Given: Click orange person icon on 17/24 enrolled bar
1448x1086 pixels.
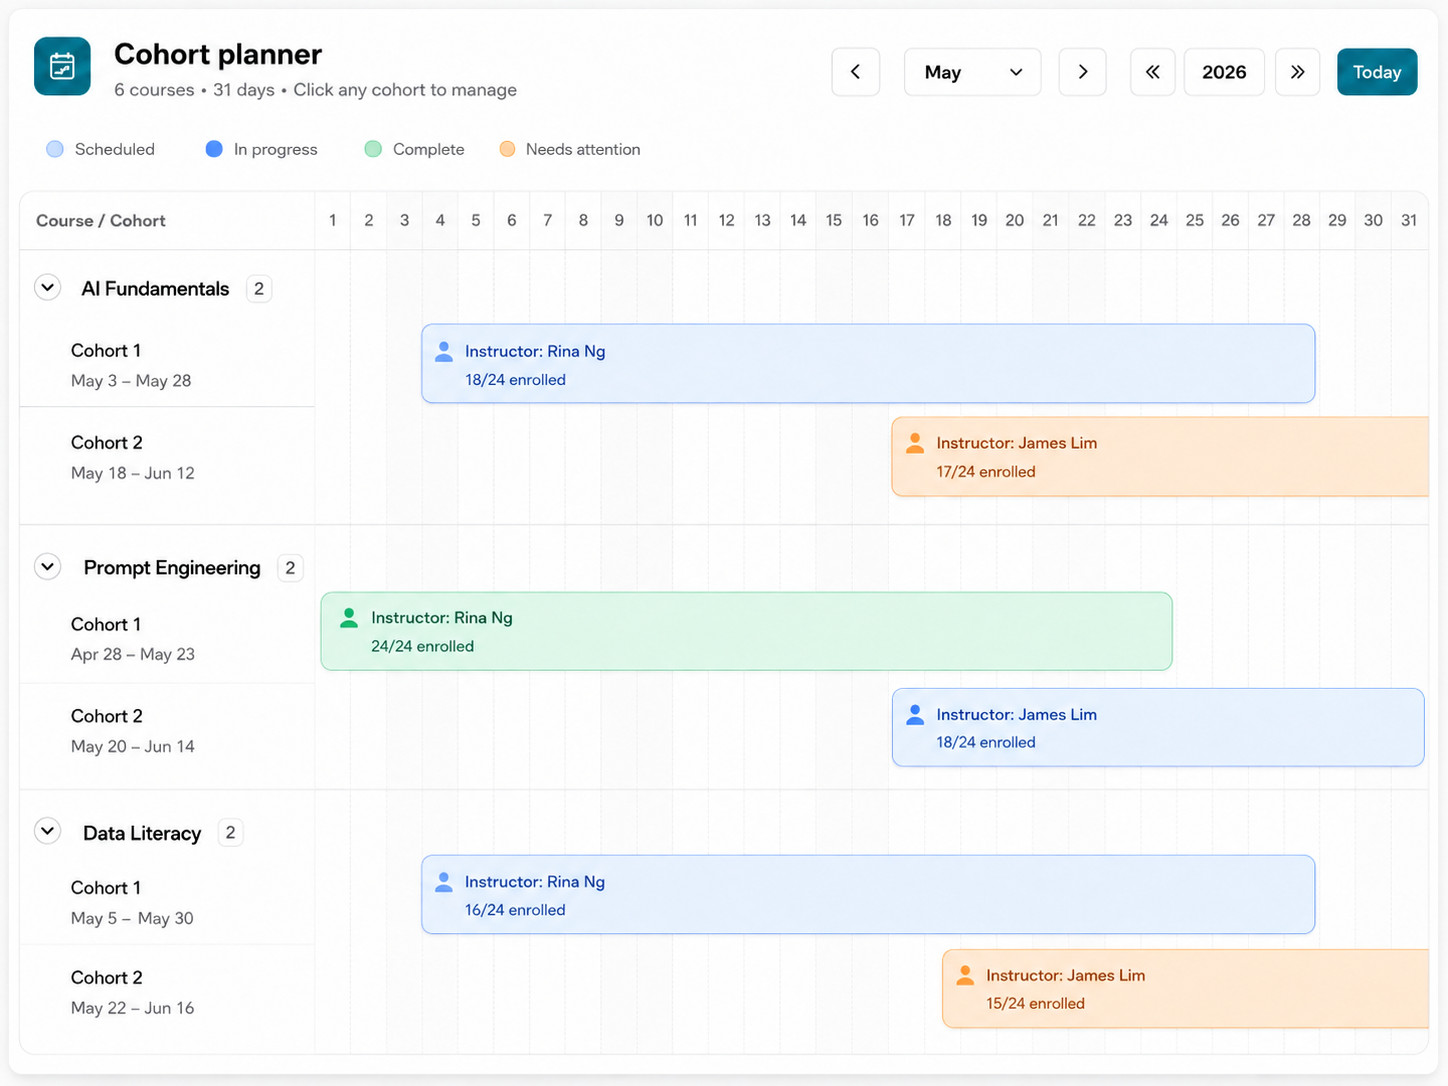Looking at the screenshot, I should (x=915, y=443).
